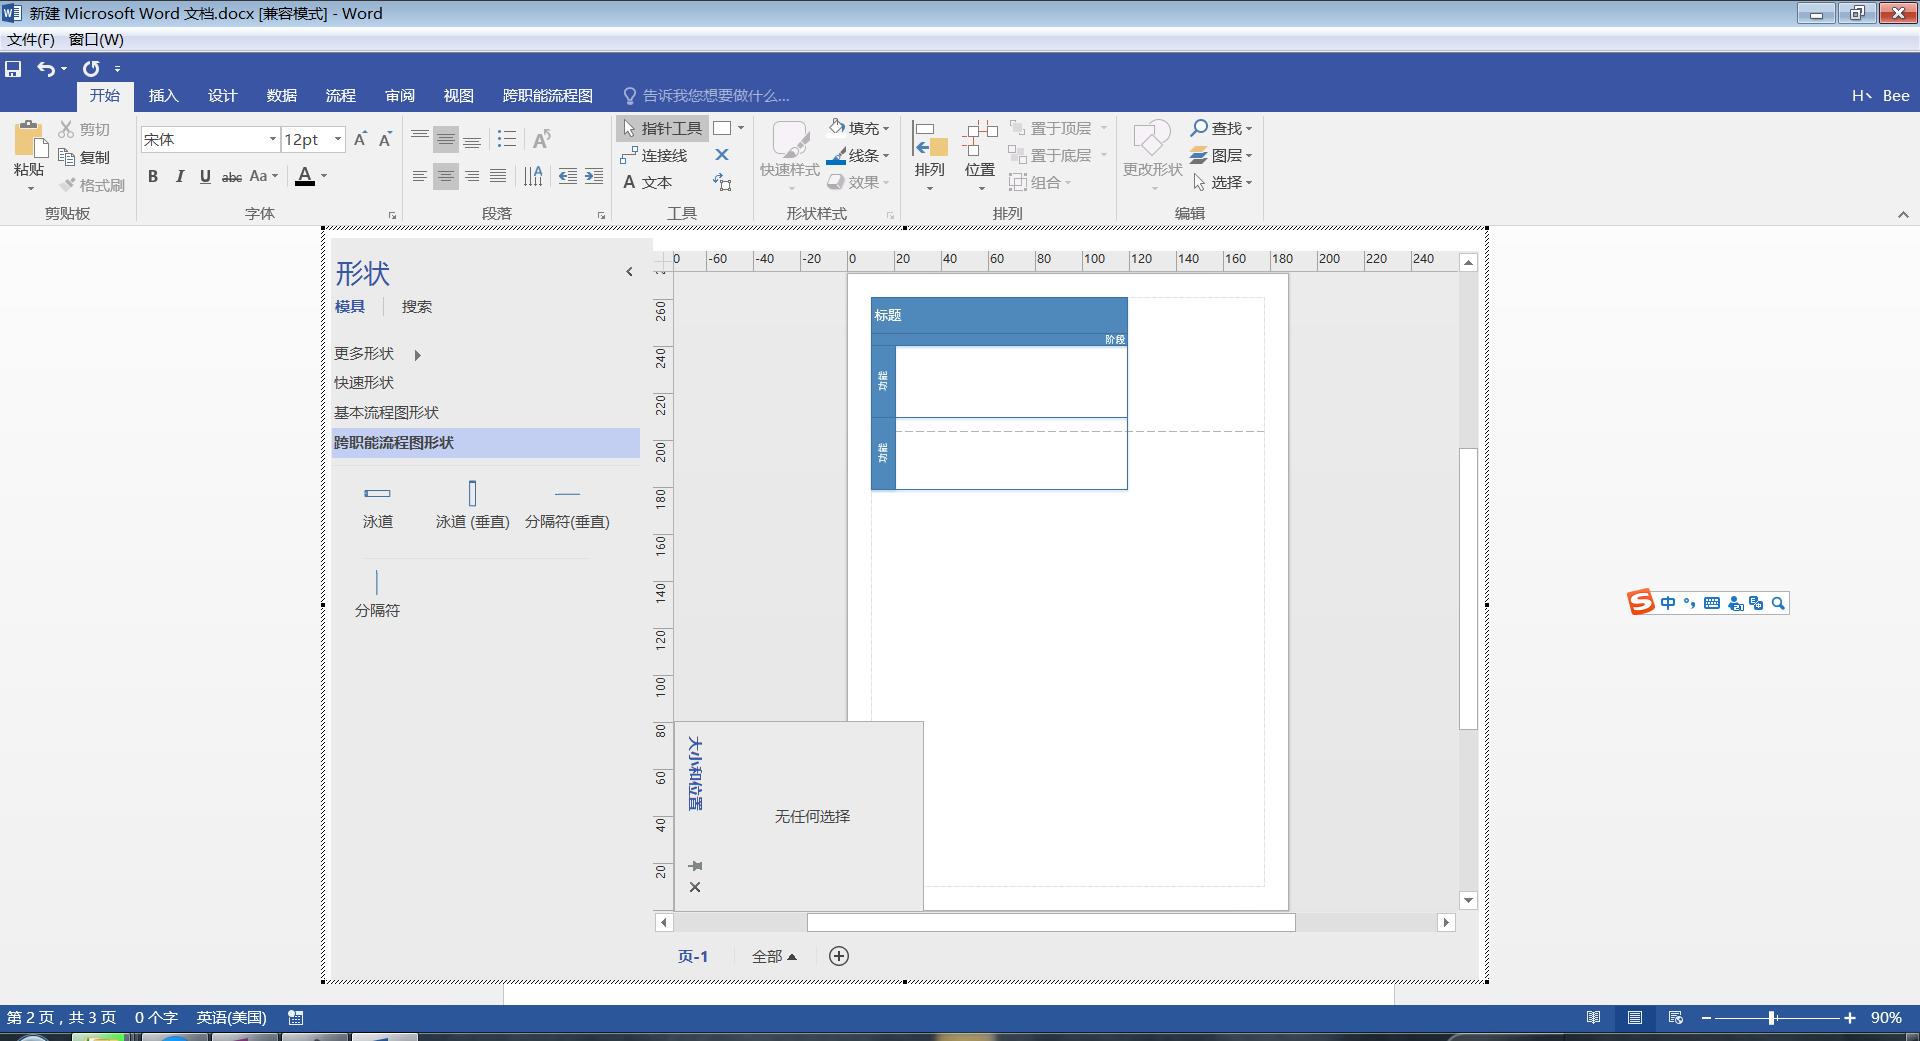The height and width of the screenshot is (1041, 1920).
Task: Toggle bold formatting
Action: point(153,177)
